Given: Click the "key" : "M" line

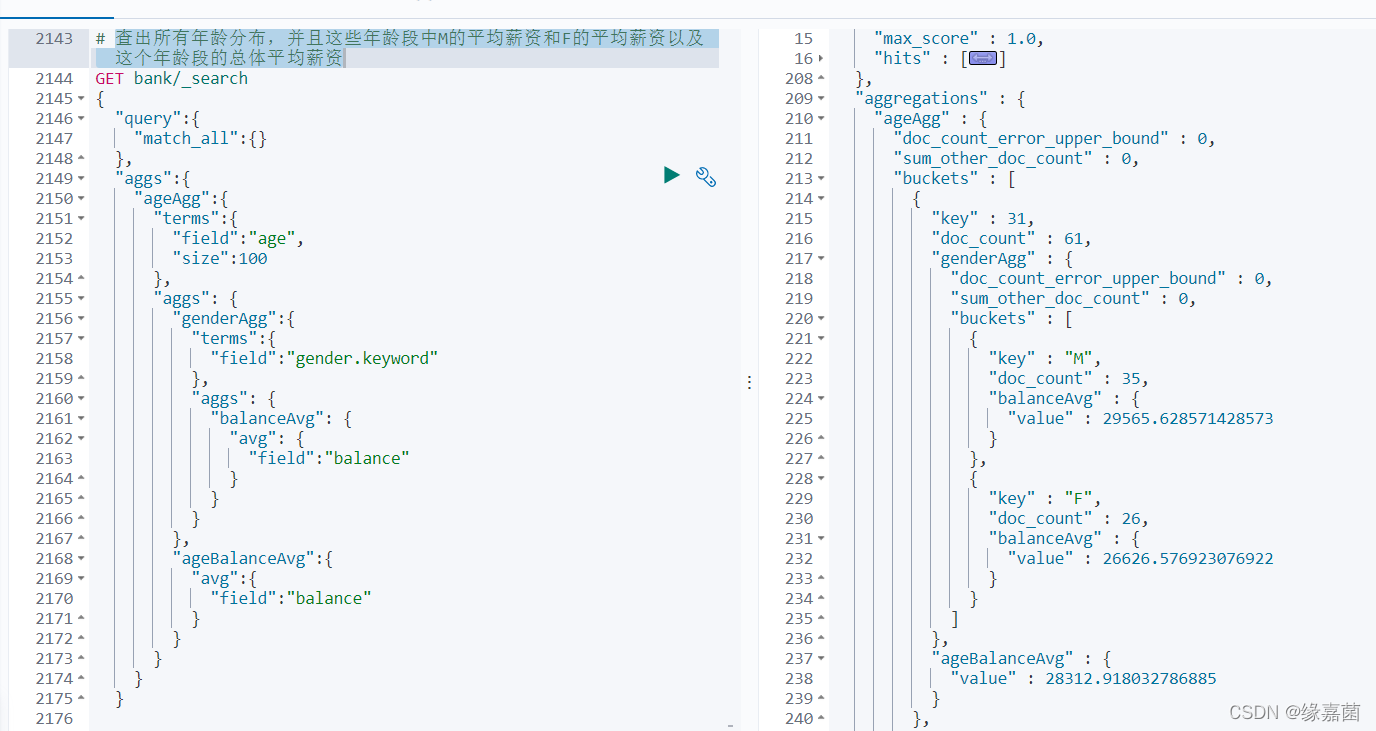Looking at the screenshot, I should [1045, 359].
